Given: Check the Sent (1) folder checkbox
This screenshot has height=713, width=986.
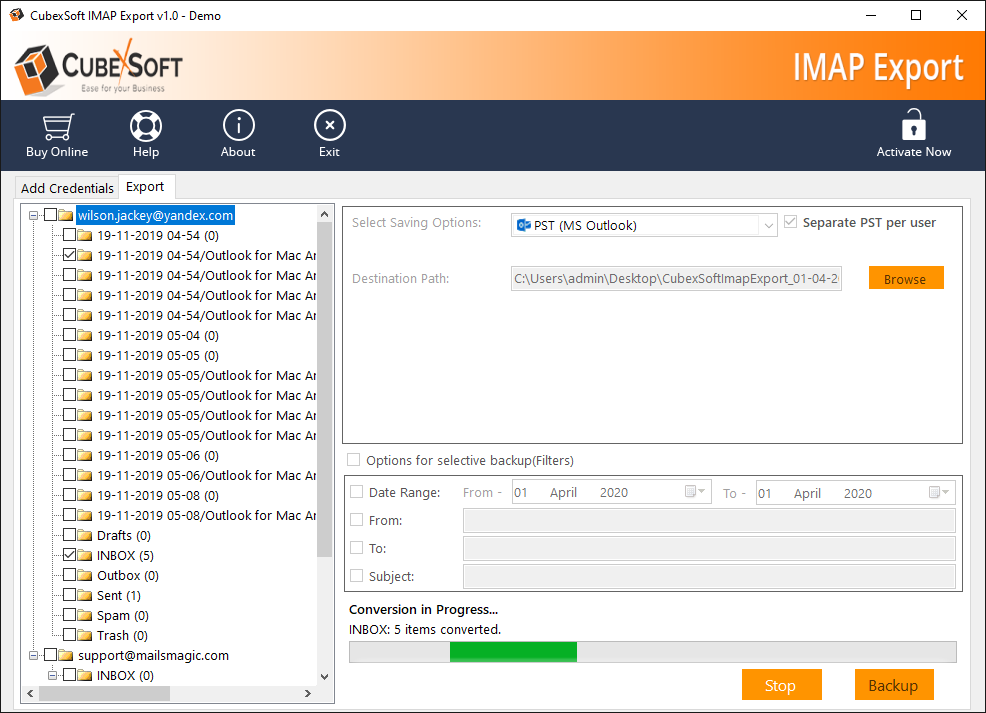Looking at the screenshot, I should [69, 595].
